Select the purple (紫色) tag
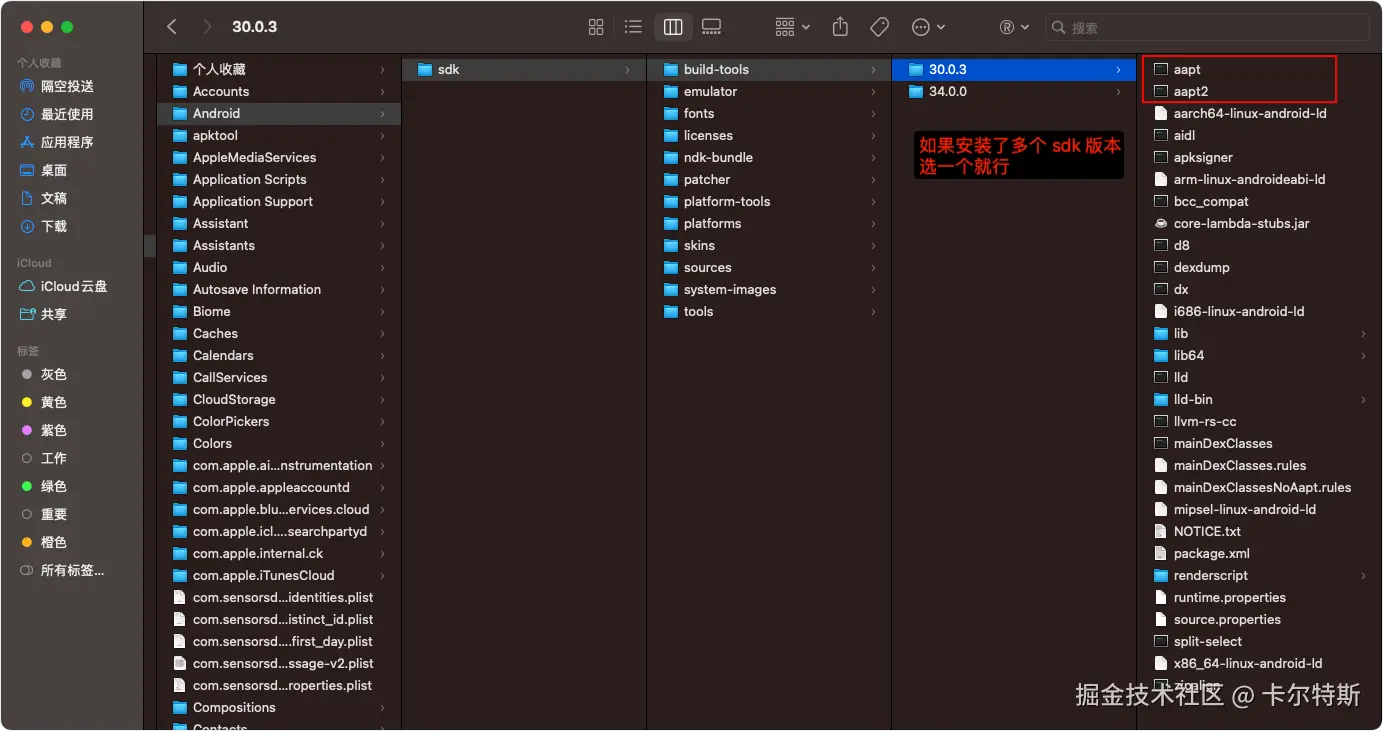 click(x=54, y=430)
